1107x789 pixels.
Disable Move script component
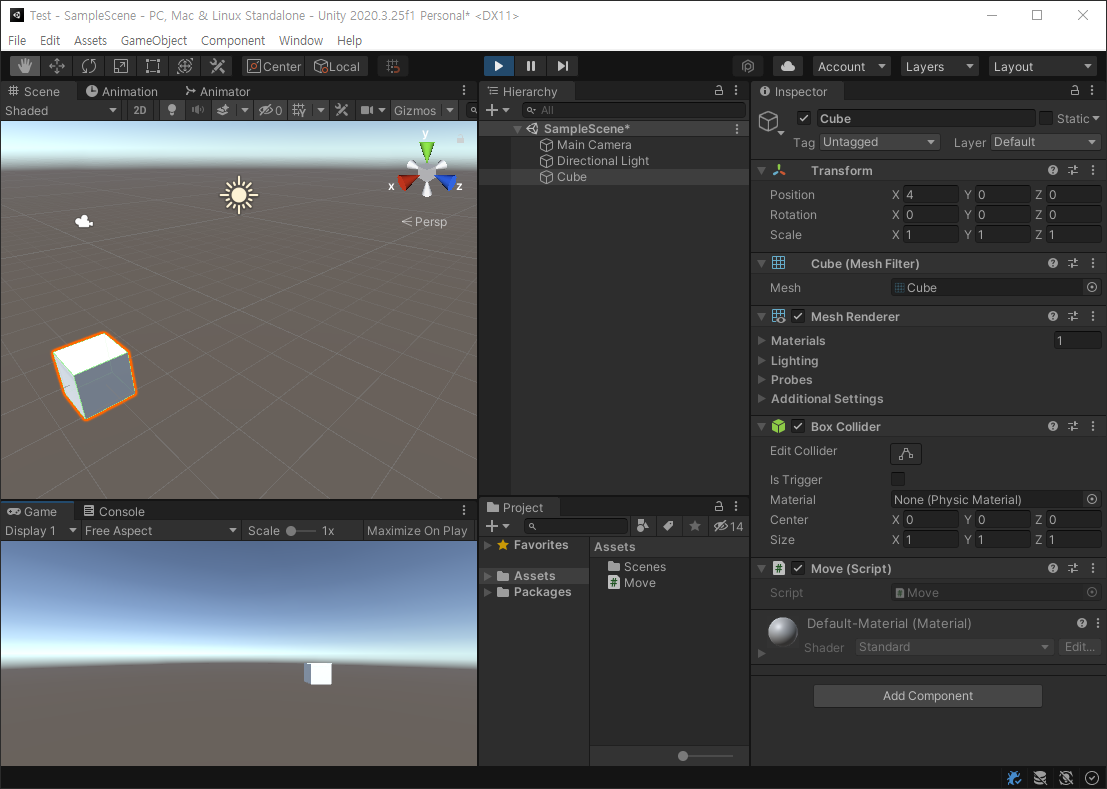coord(798,568)
